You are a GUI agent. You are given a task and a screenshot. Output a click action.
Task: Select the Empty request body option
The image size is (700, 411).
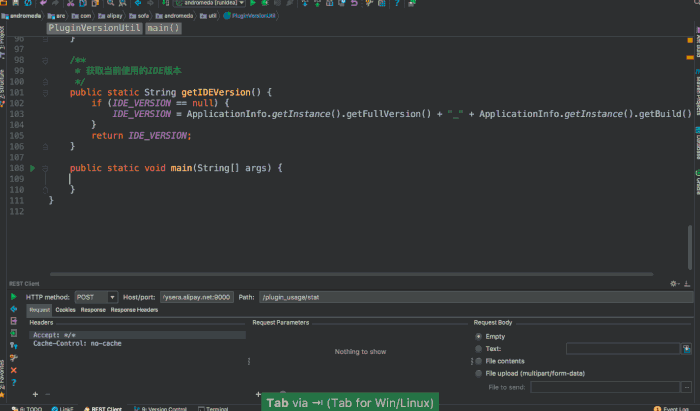pos(478,336)
